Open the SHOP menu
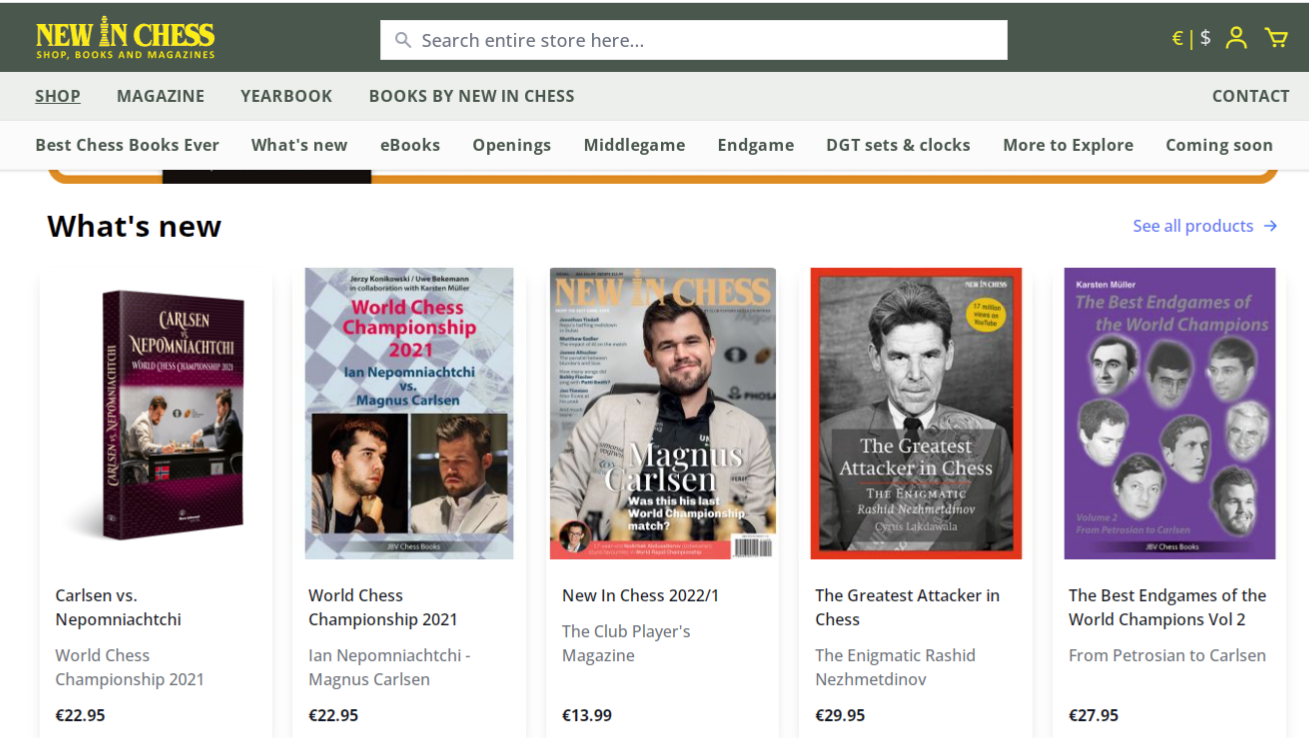Screen dimensions: 1309x738 [58, 96]
